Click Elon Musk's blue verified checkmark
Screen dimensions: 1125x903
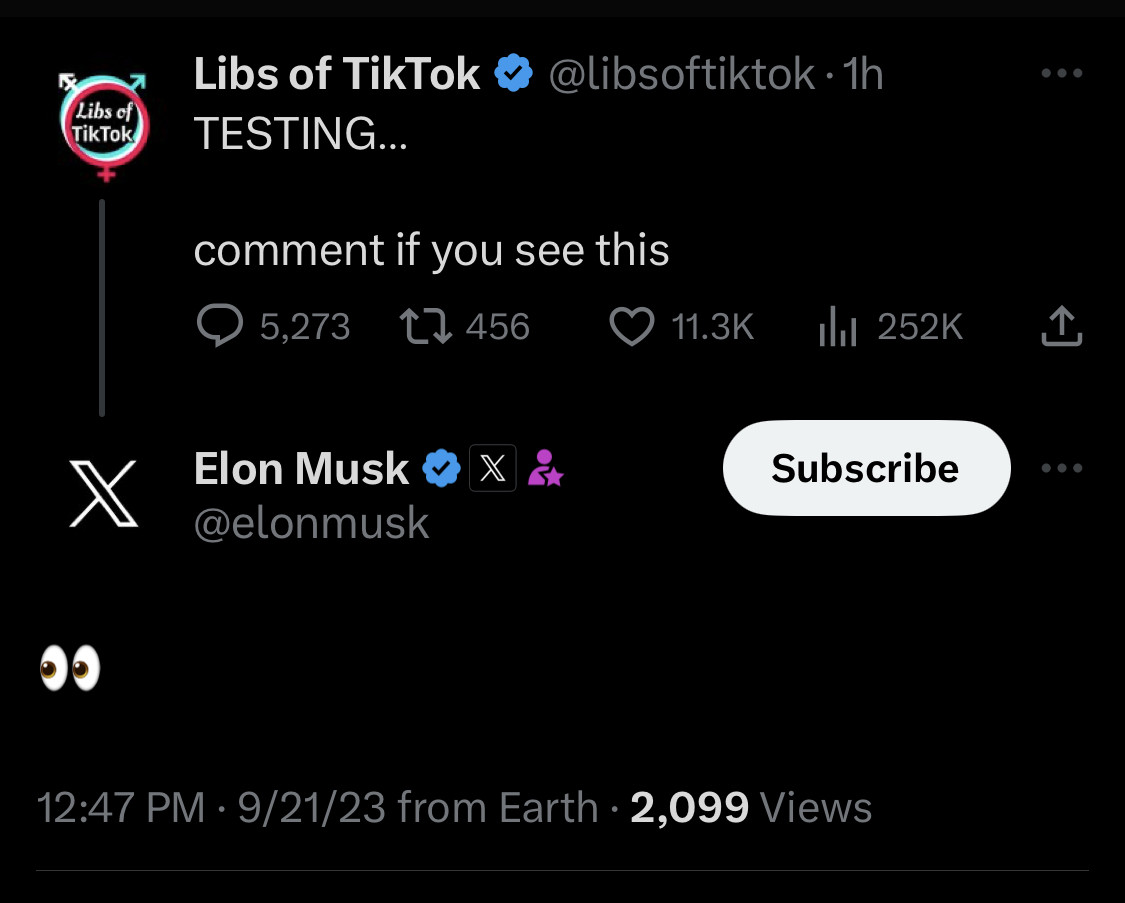coord(441,468)
